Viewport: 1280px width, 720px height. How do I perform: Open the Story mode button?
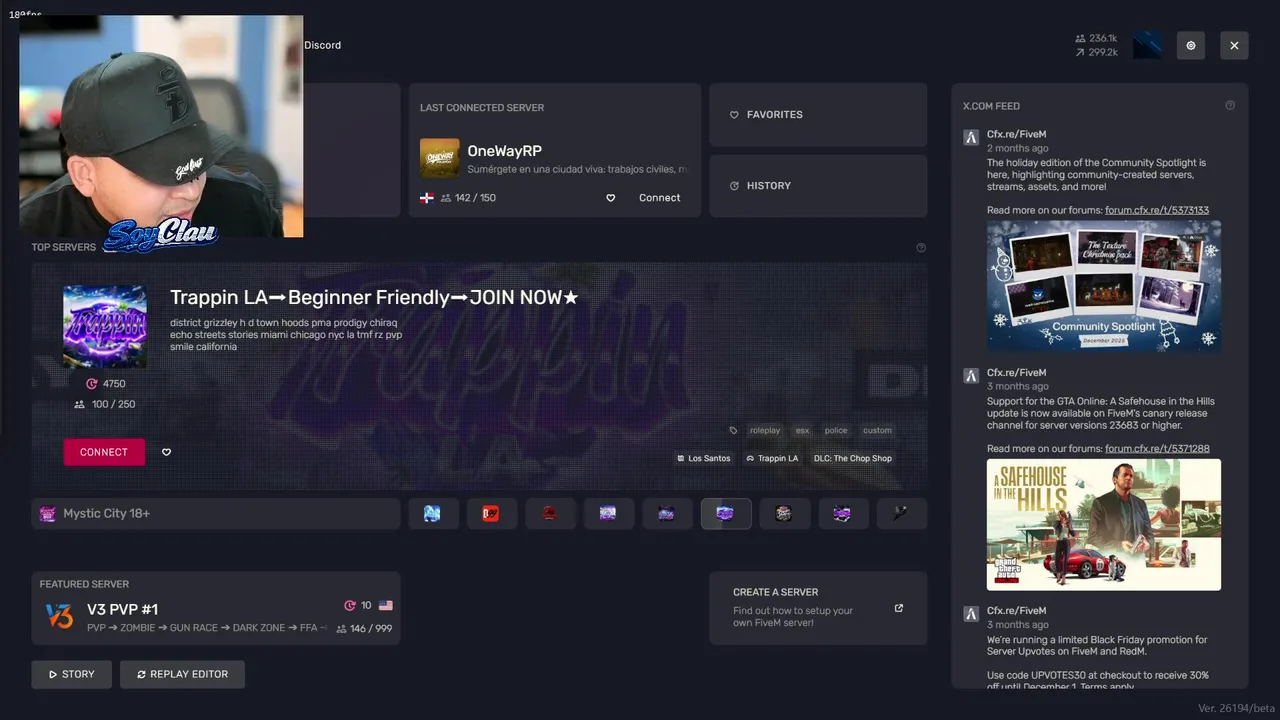point(72,674)
